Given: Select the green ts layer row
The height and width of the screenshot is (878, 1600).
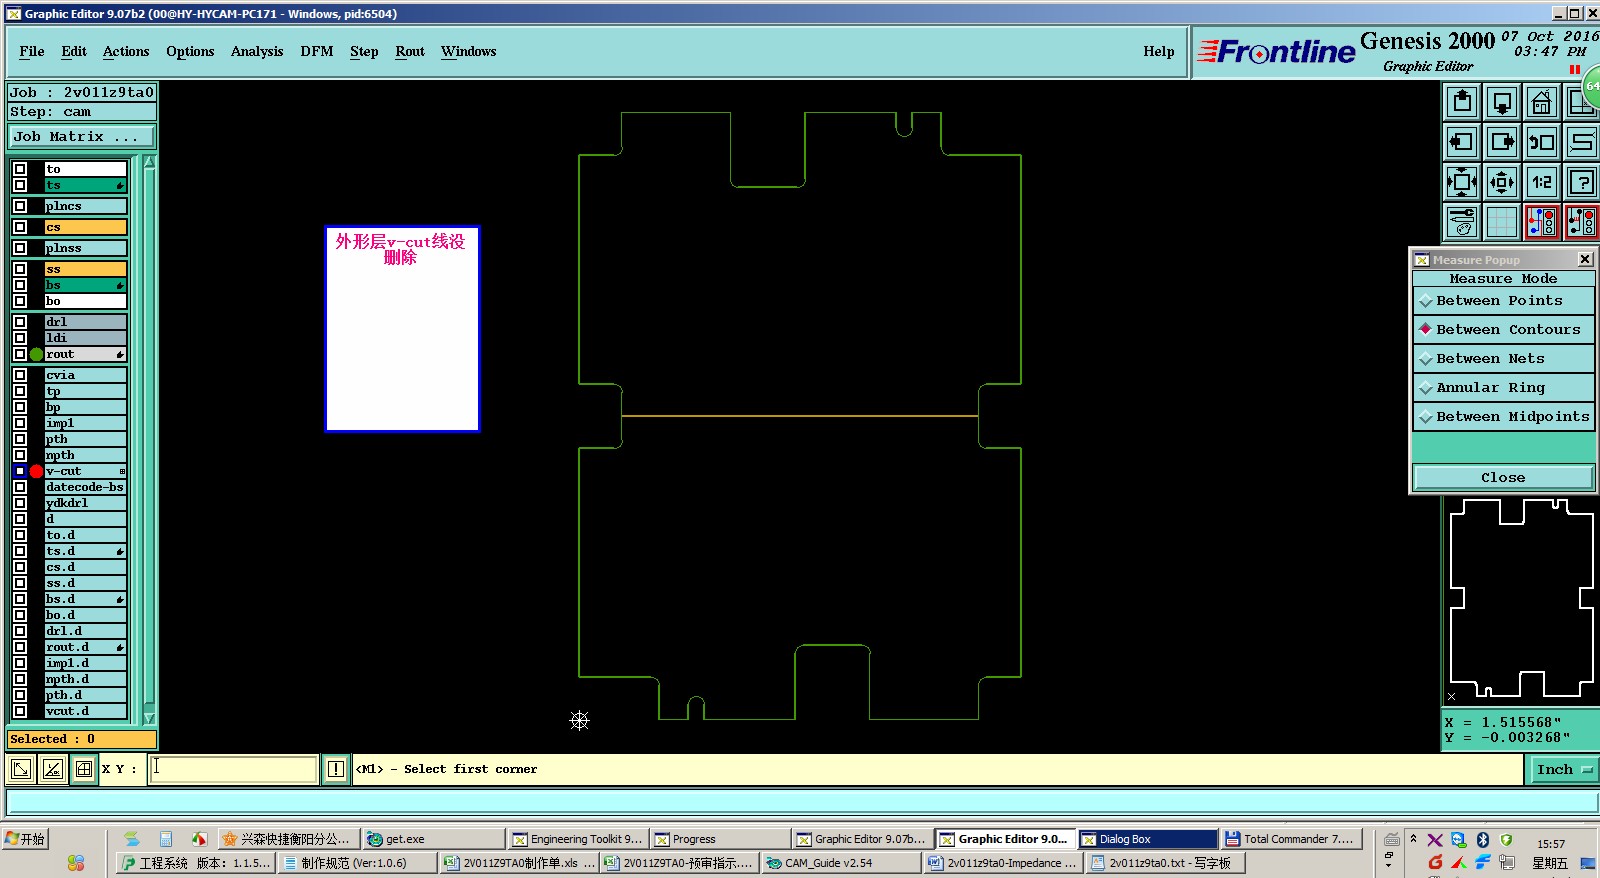Looking at the screenshot, I should [x=86, y=185].
